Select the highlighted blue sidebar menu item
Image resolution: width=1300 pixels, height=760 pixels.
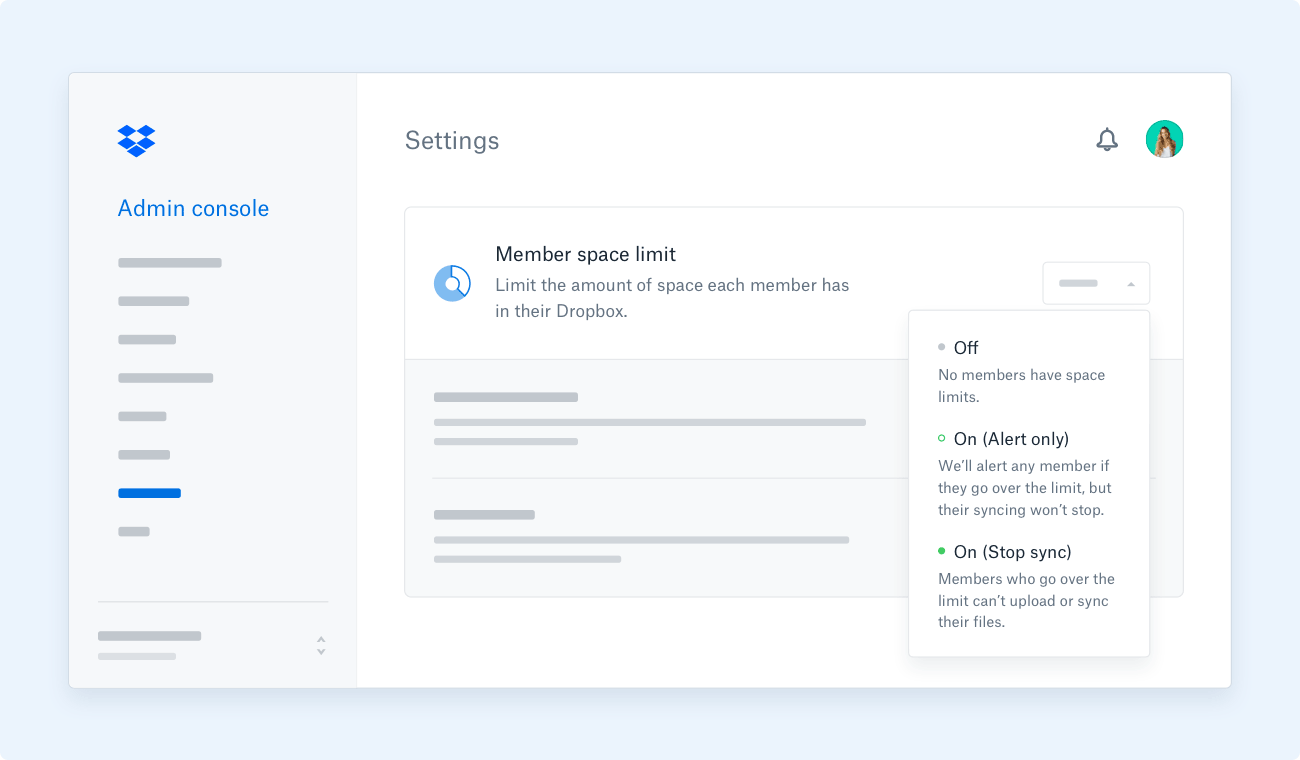tap(149, 493)
